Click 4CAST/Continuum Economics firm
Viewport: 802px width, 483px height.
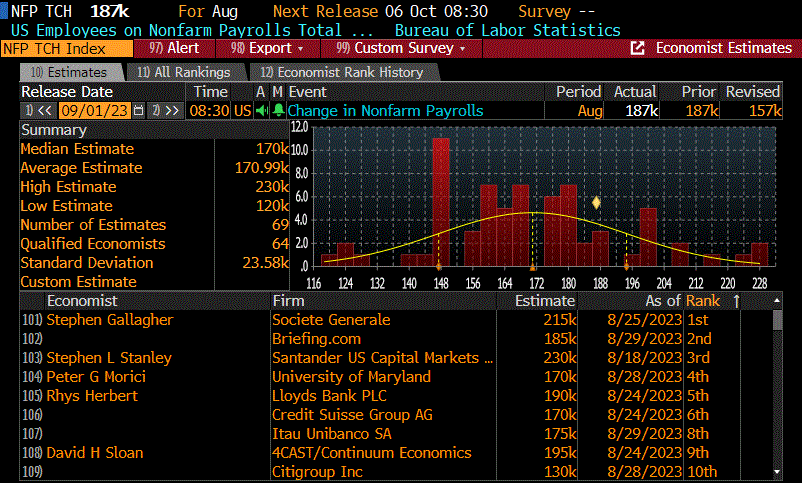(x=372, y=452)
